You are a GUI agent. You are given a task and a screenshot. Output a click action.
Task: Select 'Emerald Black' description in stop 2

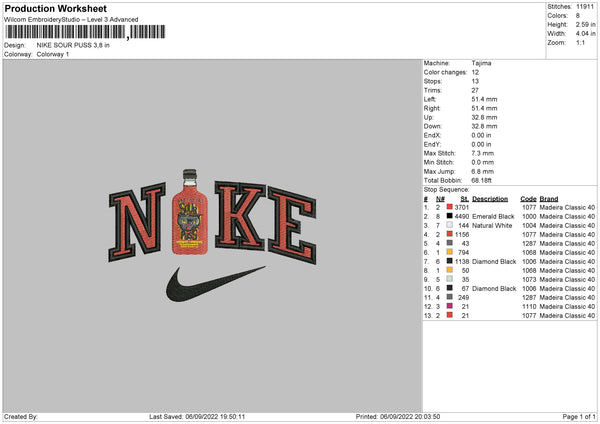493,217
